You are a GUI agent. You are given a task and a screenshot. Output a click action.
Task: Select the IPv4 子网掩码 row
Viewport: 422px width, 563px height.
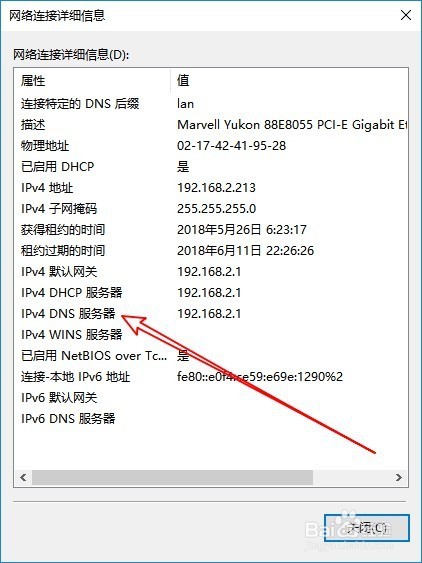[211, 209]
